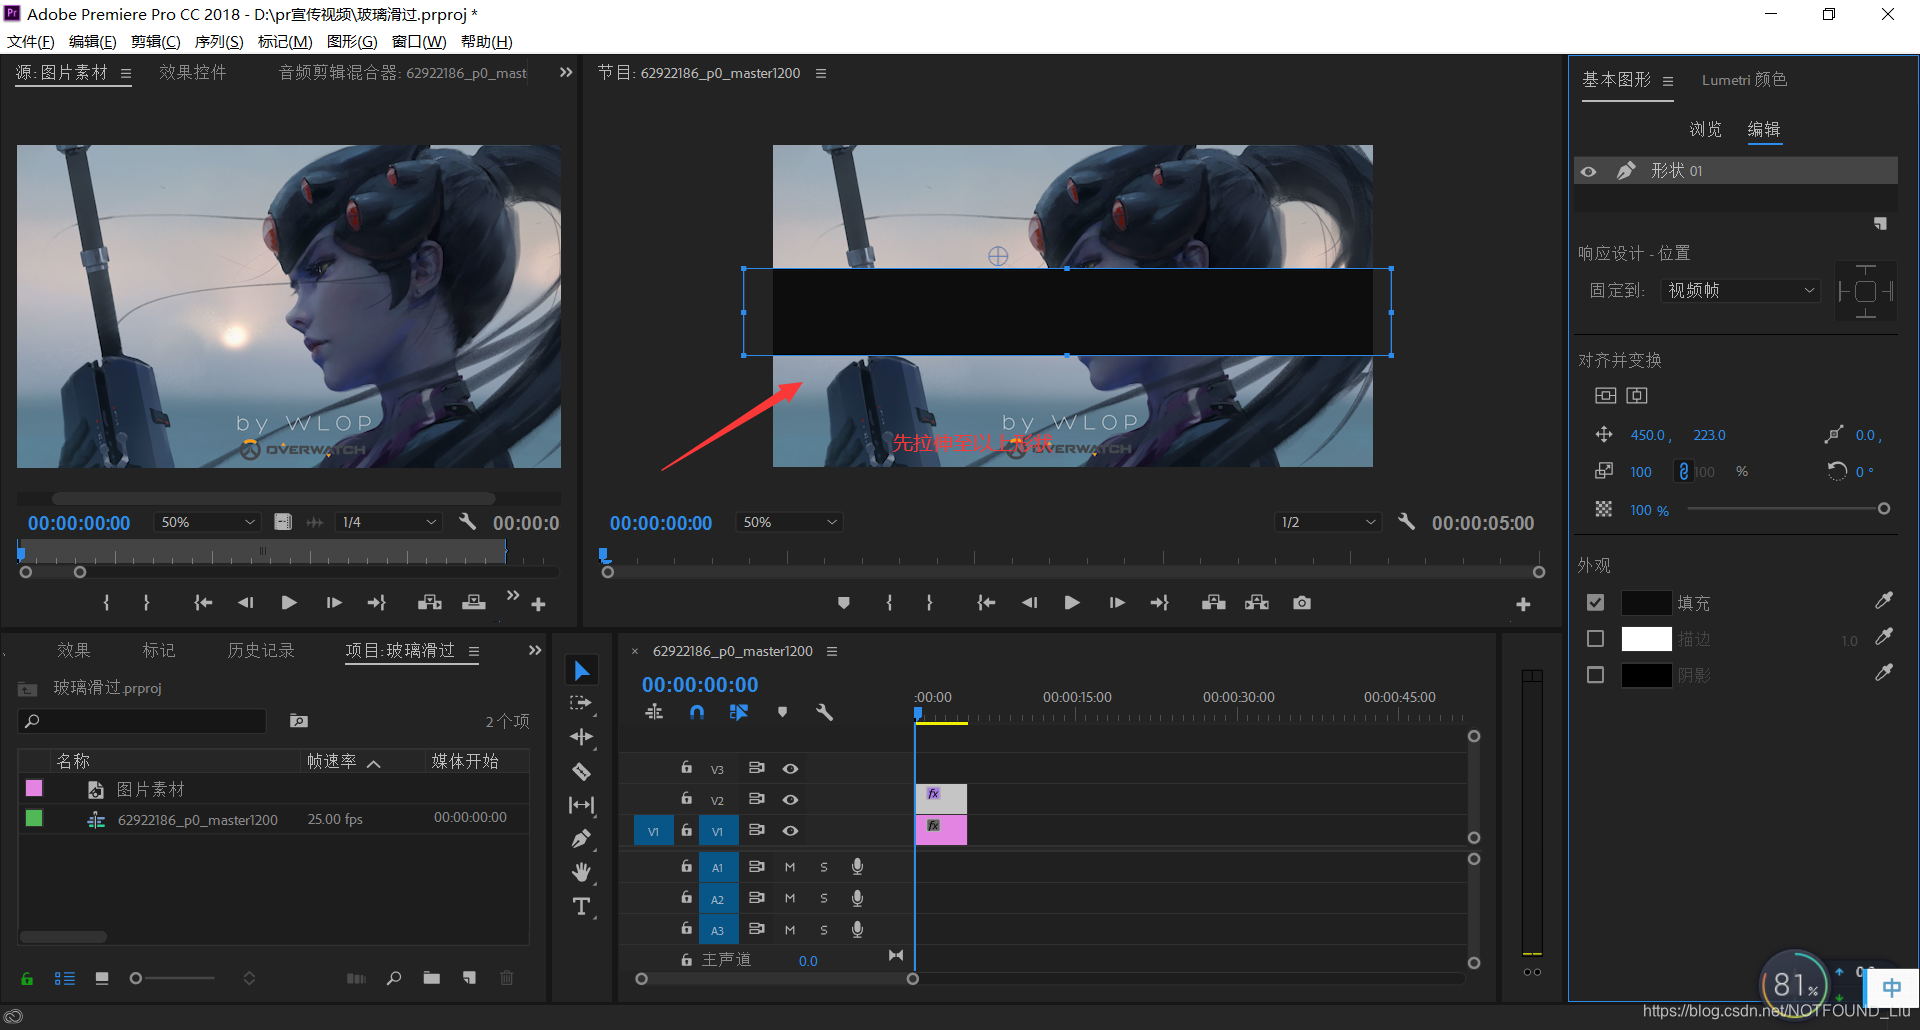Click Lift button in Program monitor
1920x1030 pixels.
[x=1214, y=603]
